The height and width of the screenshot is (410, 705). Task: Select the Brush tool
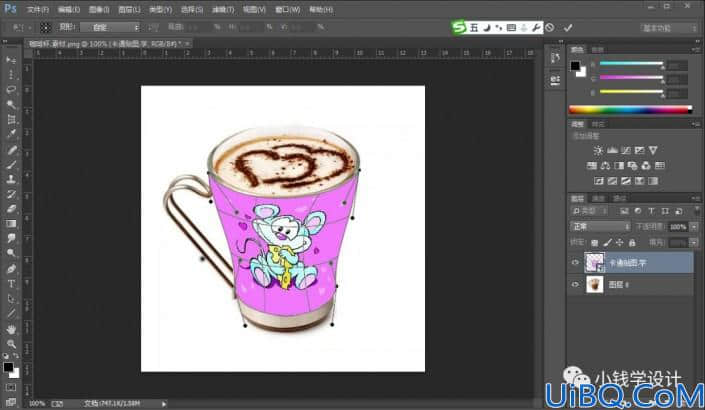click(11, 165)
